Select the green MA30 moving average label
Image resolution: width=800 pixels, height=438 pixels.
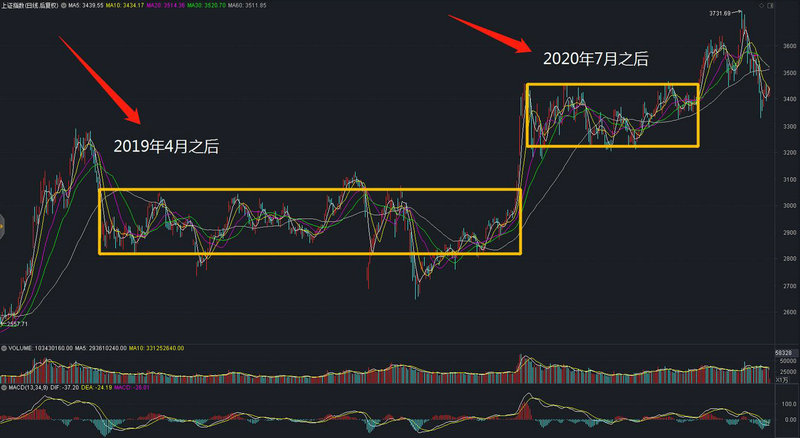click(248, 7)
